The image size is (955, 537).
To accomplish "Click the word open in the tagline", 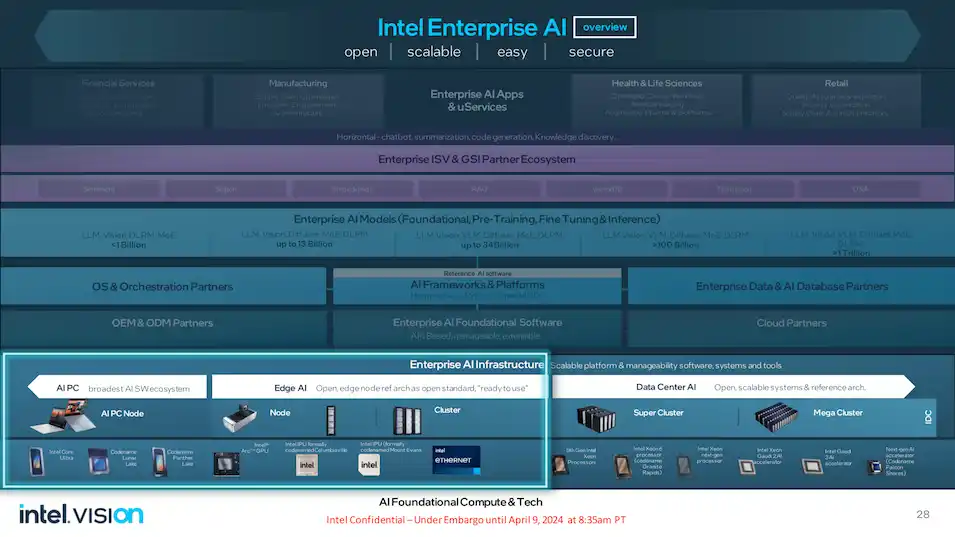I will coord(361,52).
